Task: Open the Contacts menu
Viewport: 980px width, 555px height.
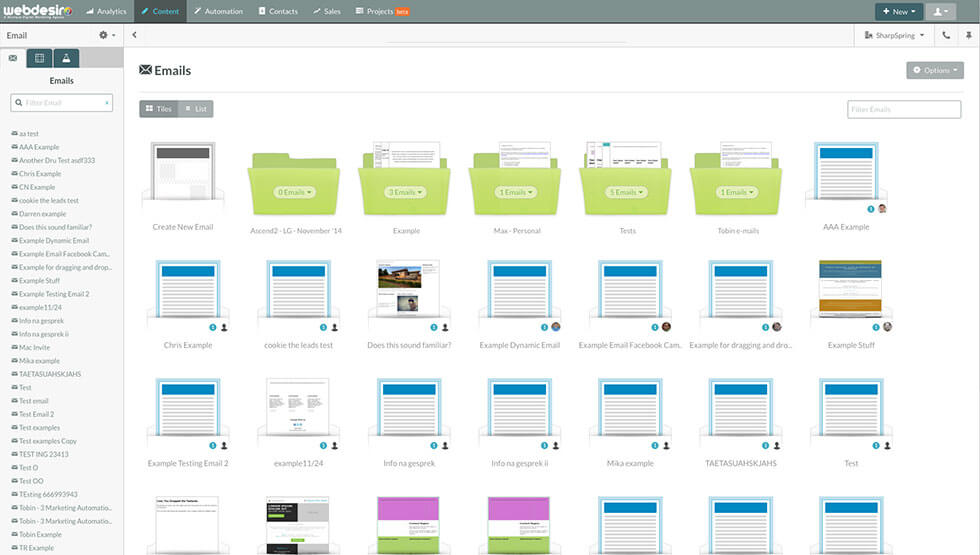Action: pos(278,11)
